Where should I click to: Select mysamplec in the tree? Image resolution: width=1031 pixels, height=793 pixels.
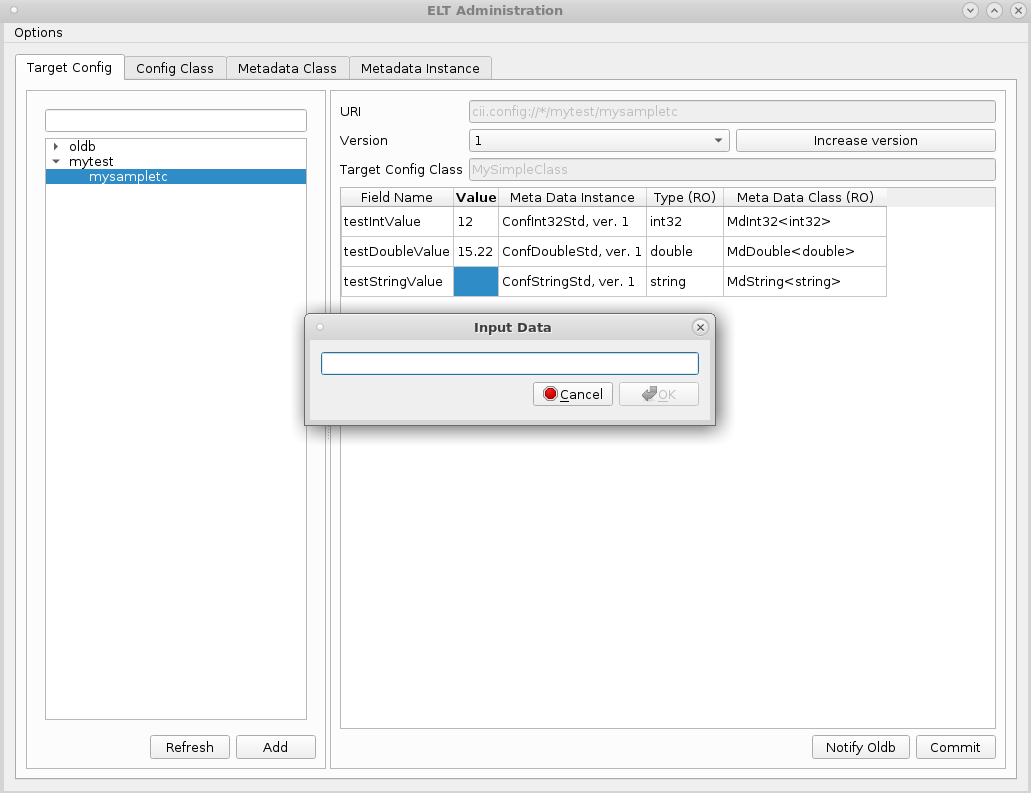[x=127, y=177]
